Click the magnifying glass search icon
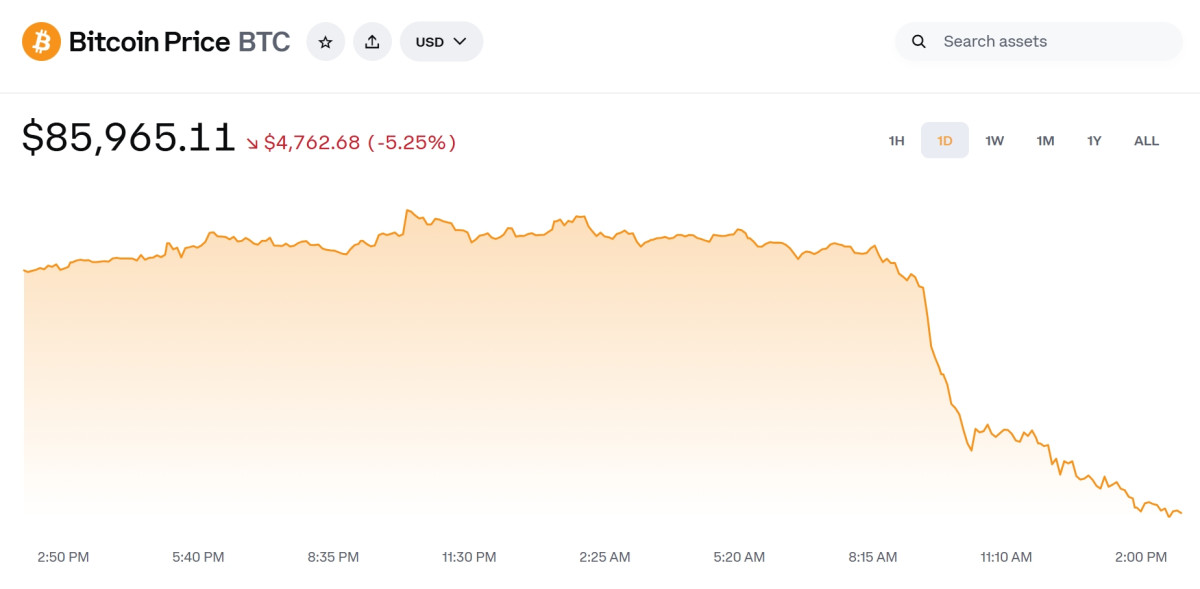This screenshot has height=589, width=1200. [918, 42]
